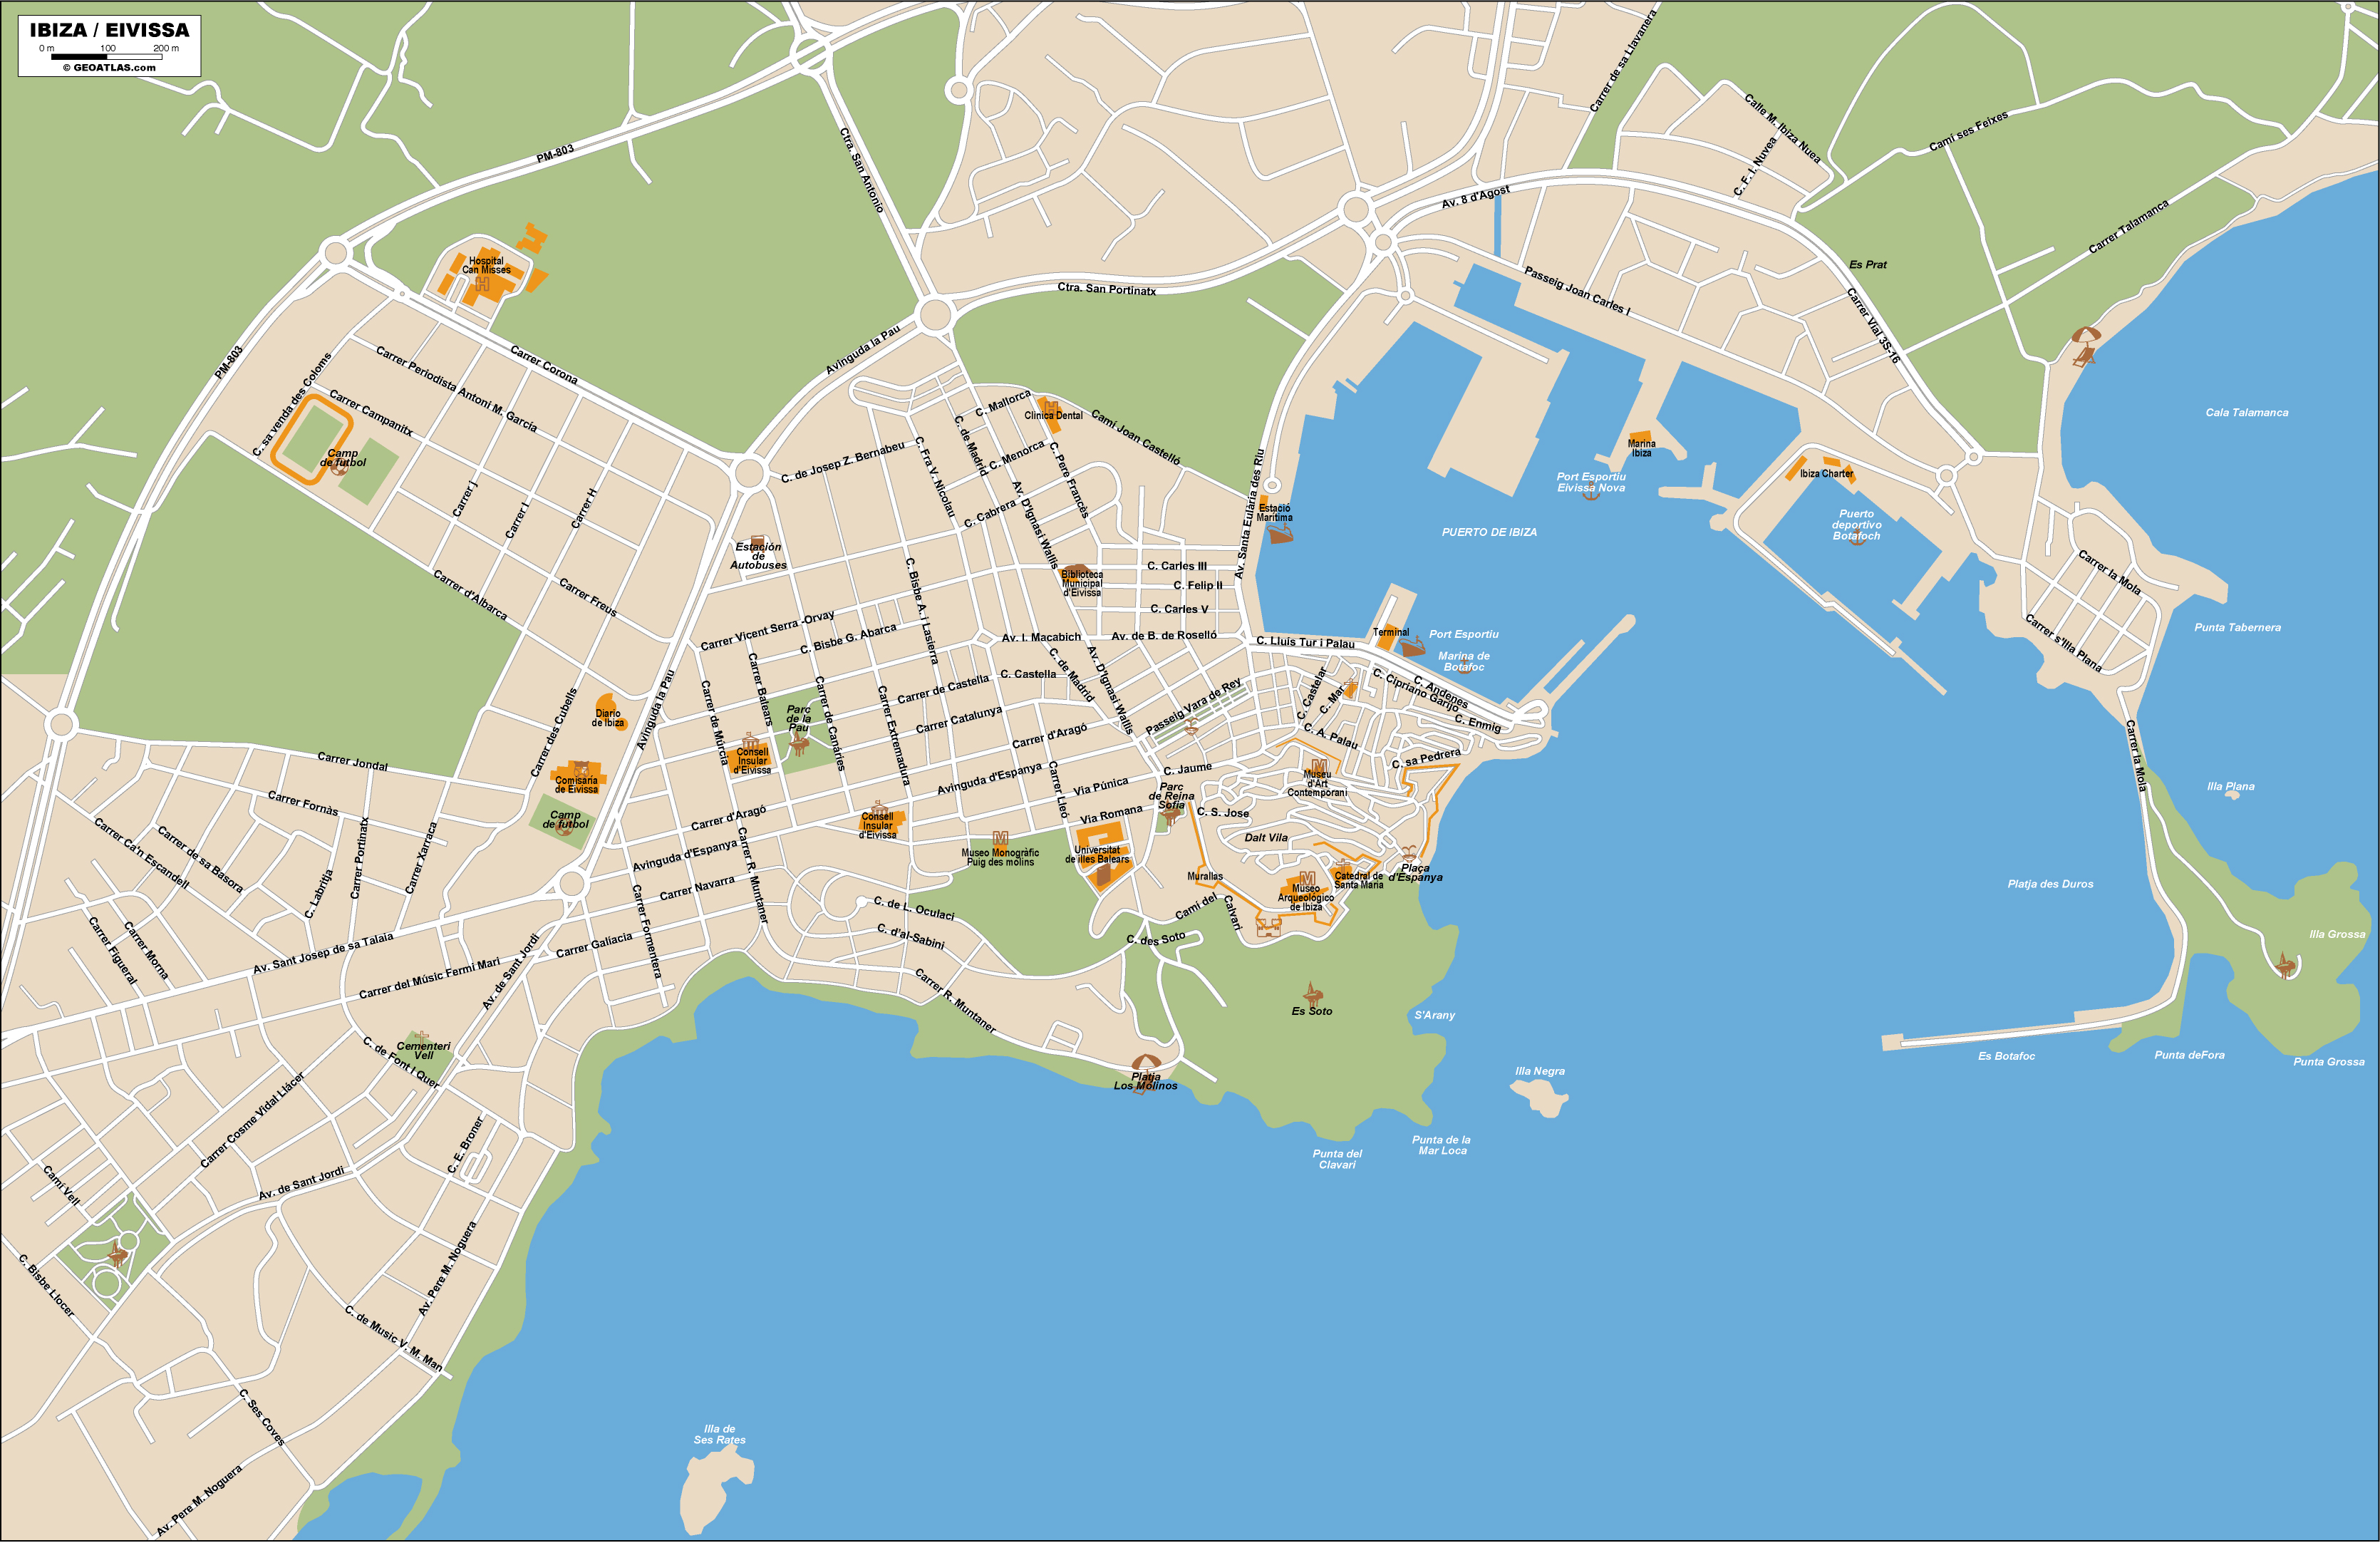The width and height of the screenshot is (2380, 1543).
Task: Click the Museo Monogràfic Puig des Molins icon
Action: pos(1000,838)
